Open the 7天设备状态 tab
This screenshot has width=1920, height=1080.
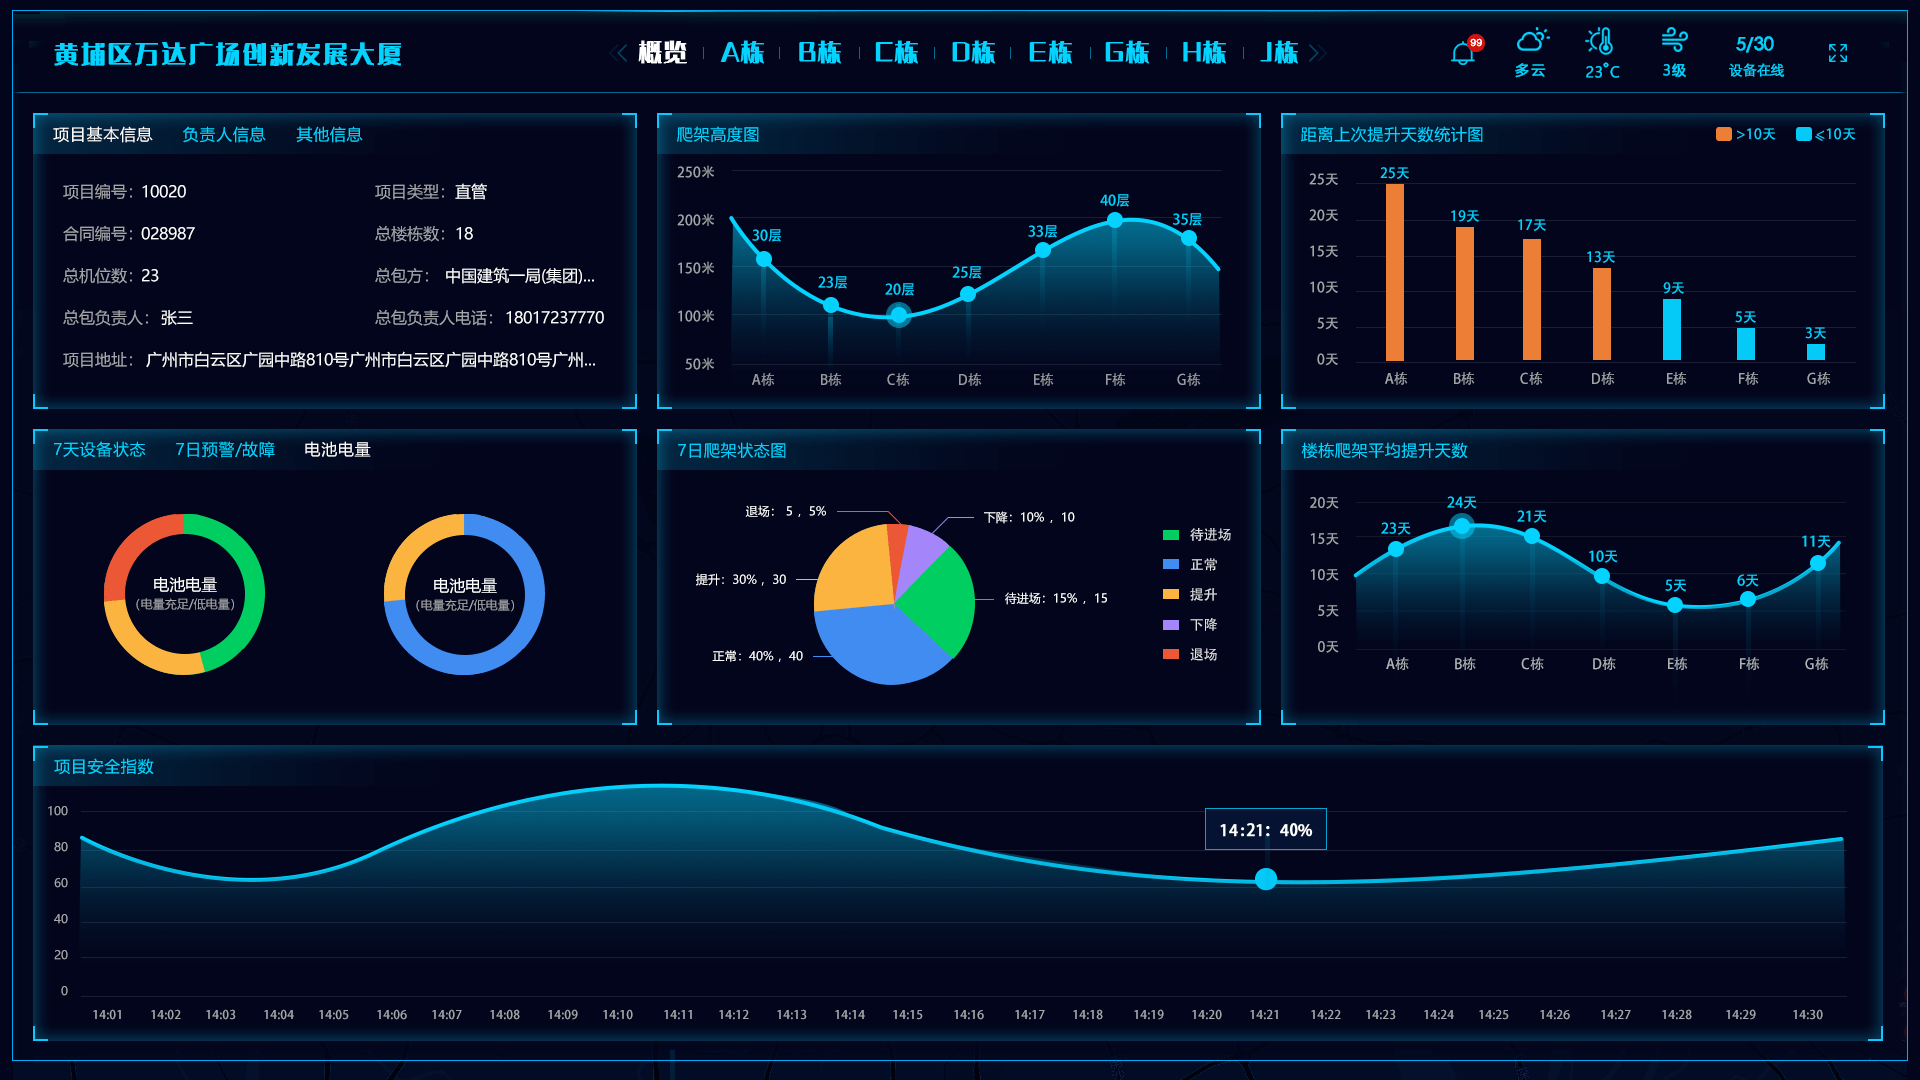point(99,450)
